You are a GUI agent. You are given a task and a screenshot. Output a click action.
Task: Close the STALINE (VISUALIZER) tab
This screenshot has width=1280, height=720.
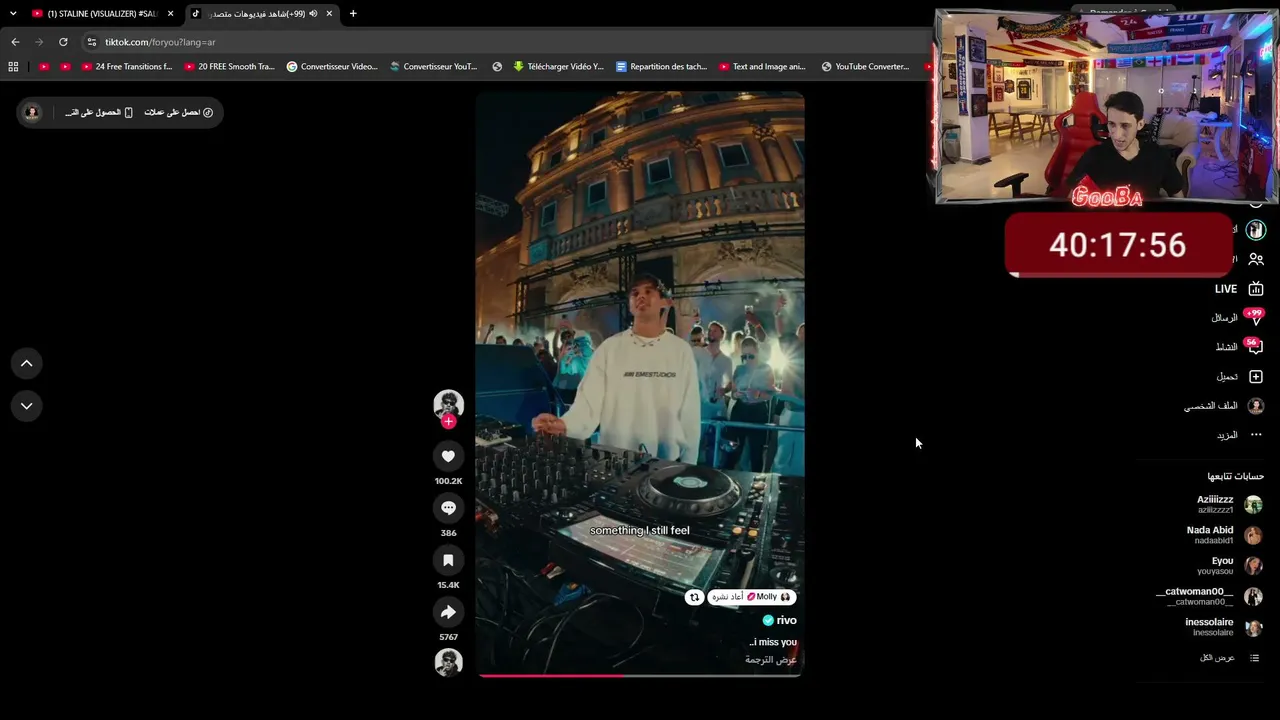[x=171, y=14]
